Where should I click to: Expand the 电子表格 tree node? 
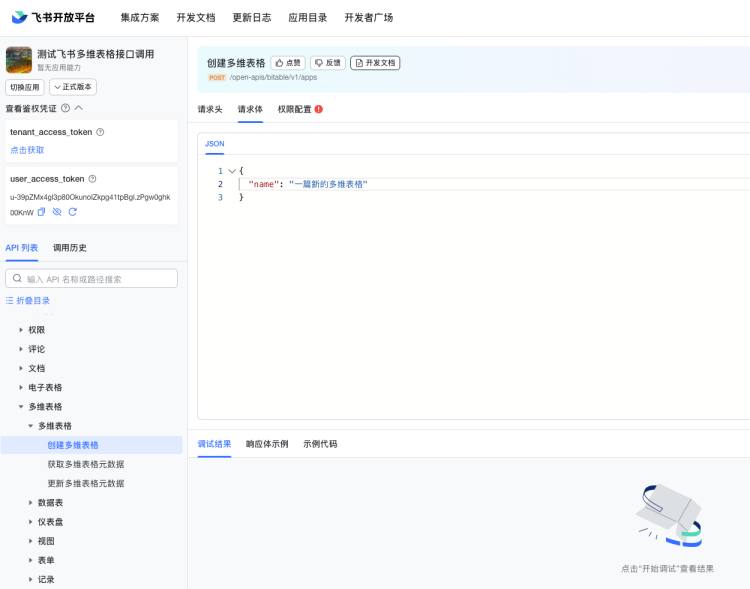tap(20, 387)
